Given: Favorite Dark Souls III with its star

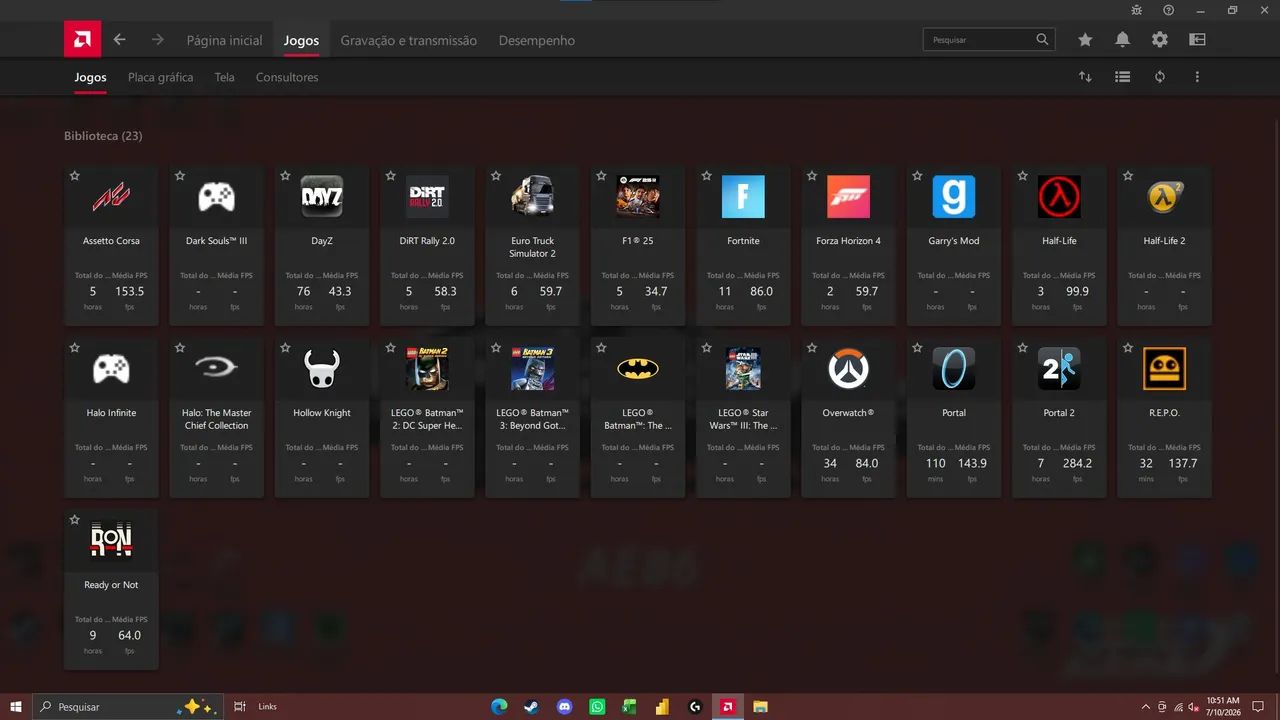Looking at the screenshot, I should tap(180, 176).
